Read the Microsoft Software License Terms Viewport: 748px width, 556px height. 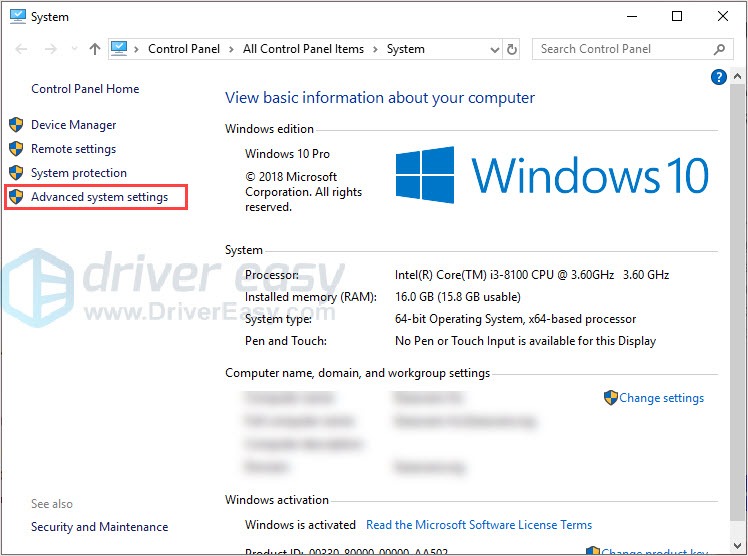click(479, 525)
